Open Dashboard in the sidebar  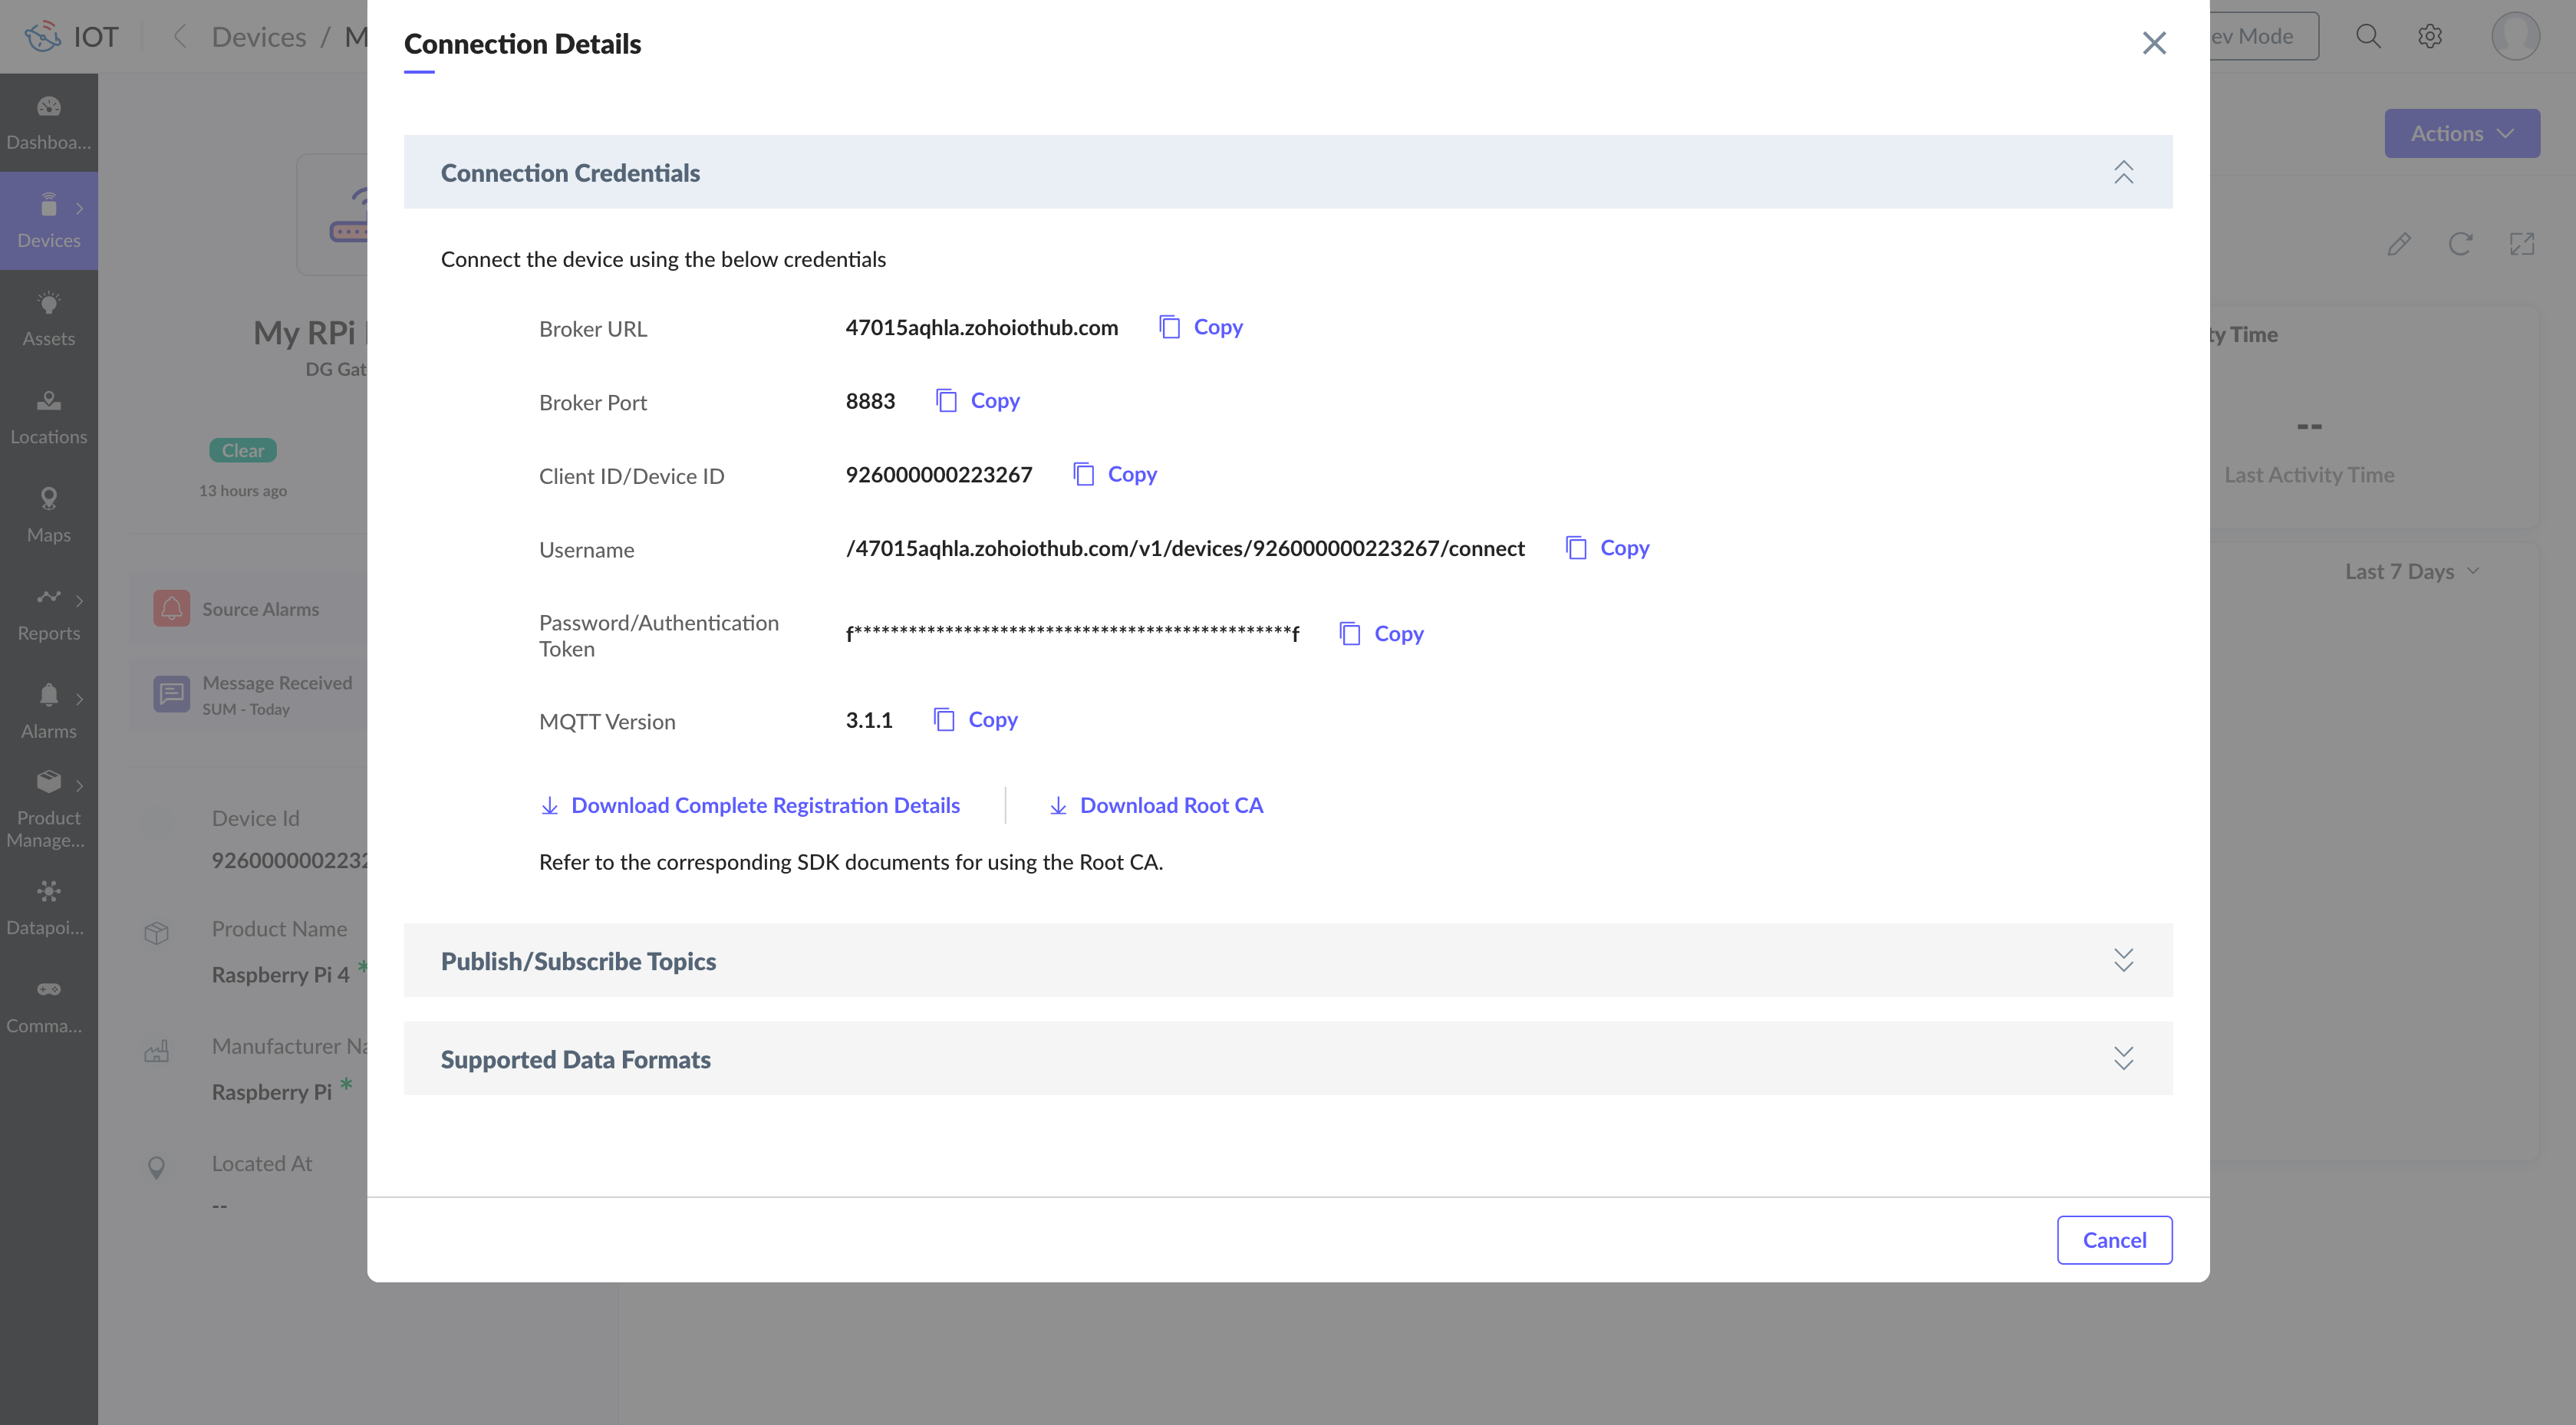pyautogui.click(x=48, y=122)
